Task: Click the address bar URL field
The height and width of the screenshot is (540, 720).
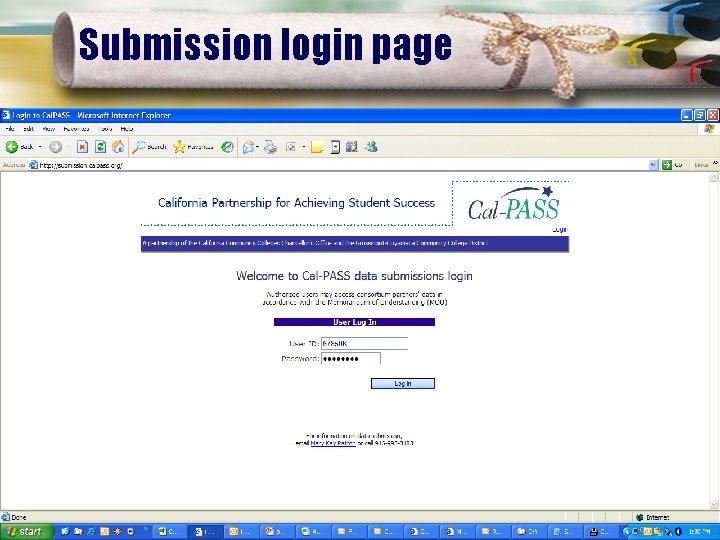Action: [339, 165]
